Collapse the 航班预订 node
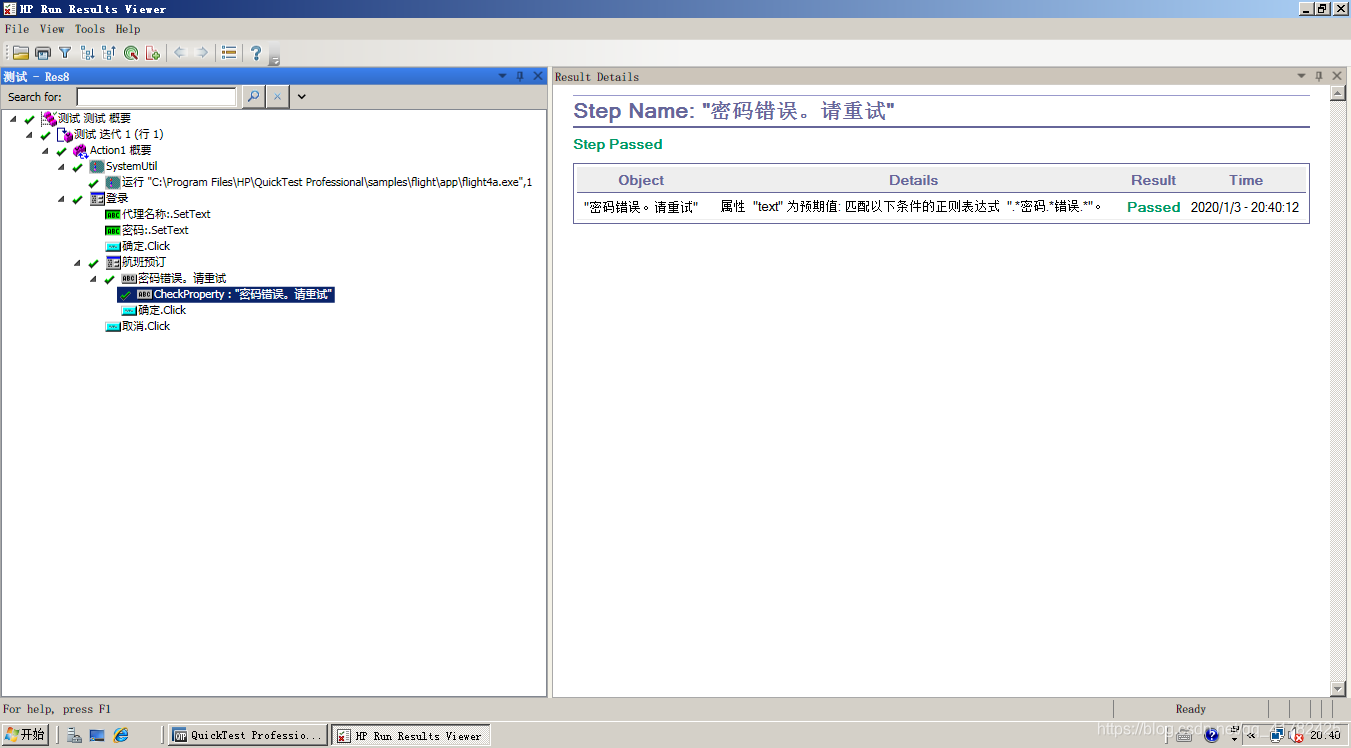1351x748 pixels. [x=78, y=263]
